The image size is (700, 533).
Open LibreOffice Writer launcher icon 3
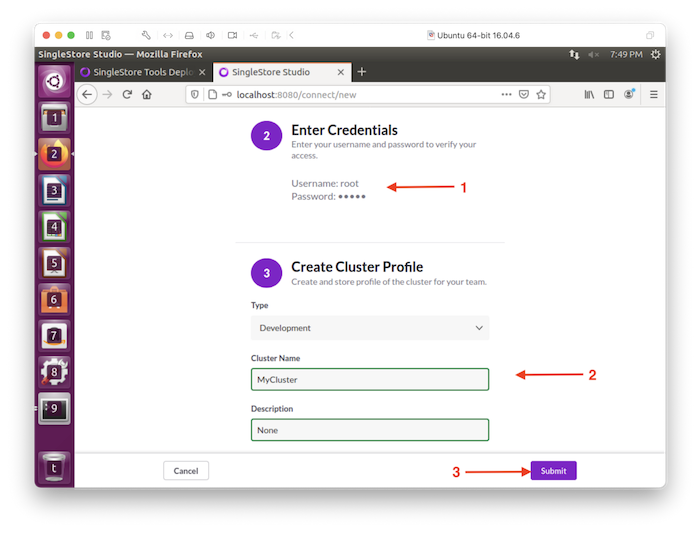54,191
